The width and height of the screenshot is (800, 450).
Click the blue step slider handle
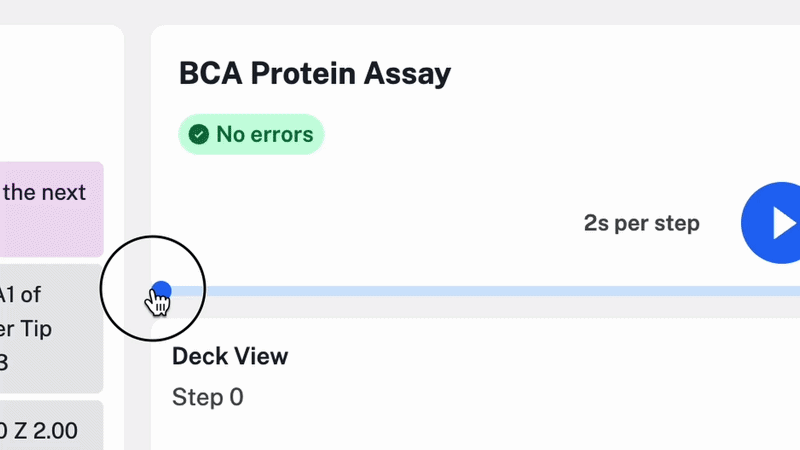[161, 291]
